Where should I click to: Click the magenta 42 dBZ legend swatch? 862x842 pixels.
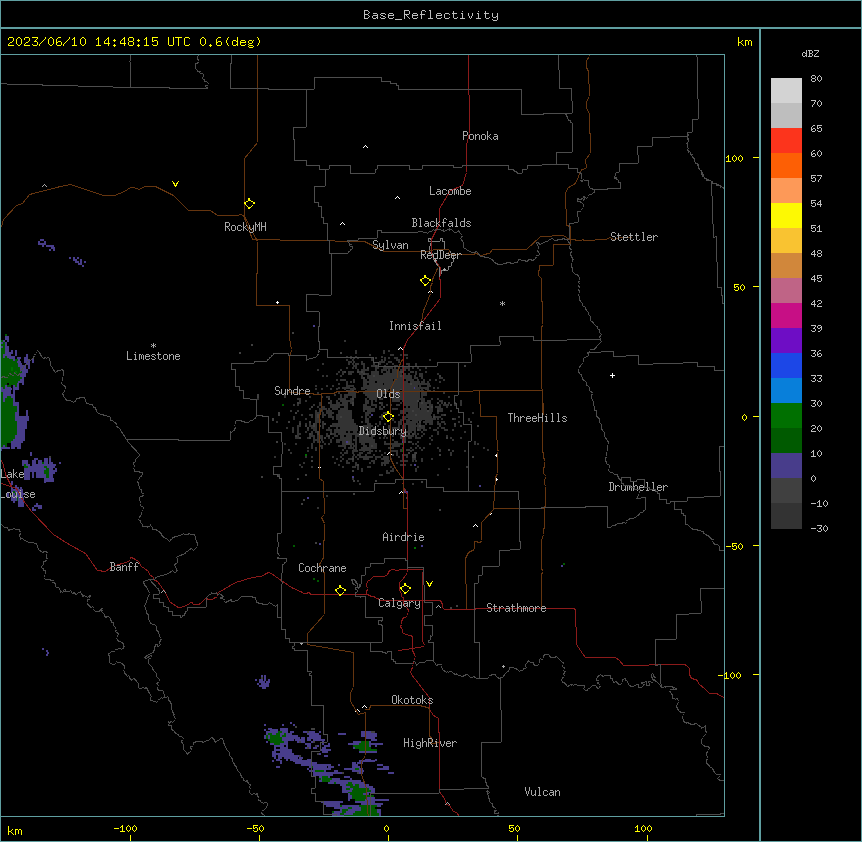(x=786, y=315)
